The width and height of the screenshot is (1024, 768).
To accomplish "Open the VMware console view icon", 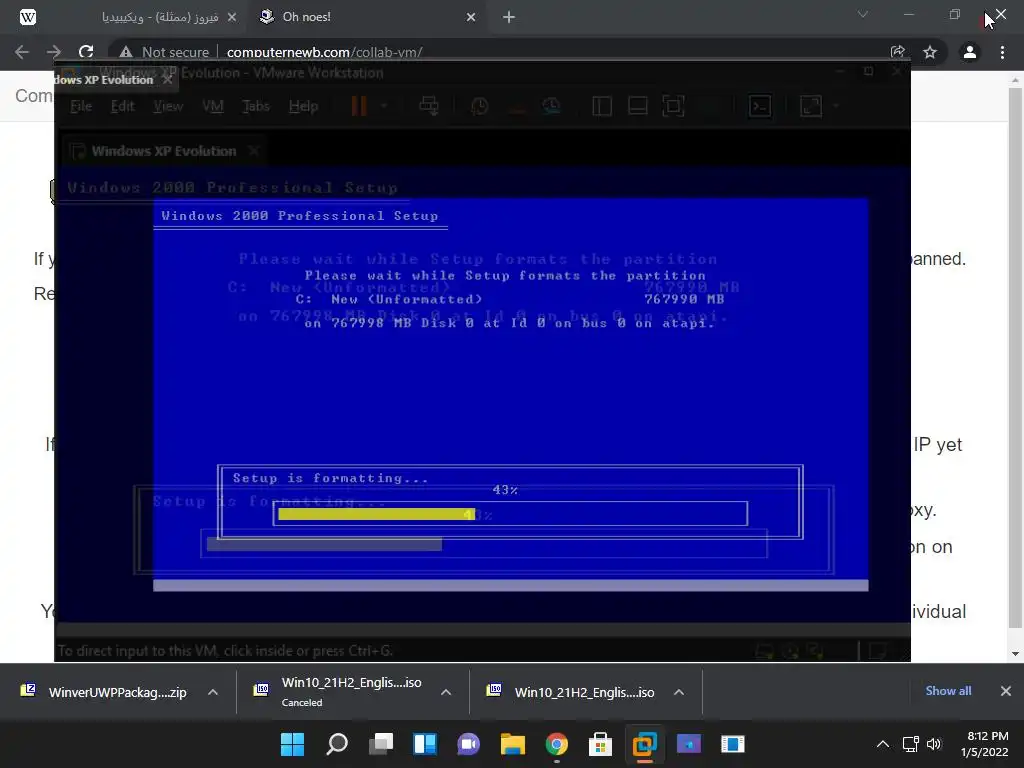I will pyautogui.click(x=760, y=106).
